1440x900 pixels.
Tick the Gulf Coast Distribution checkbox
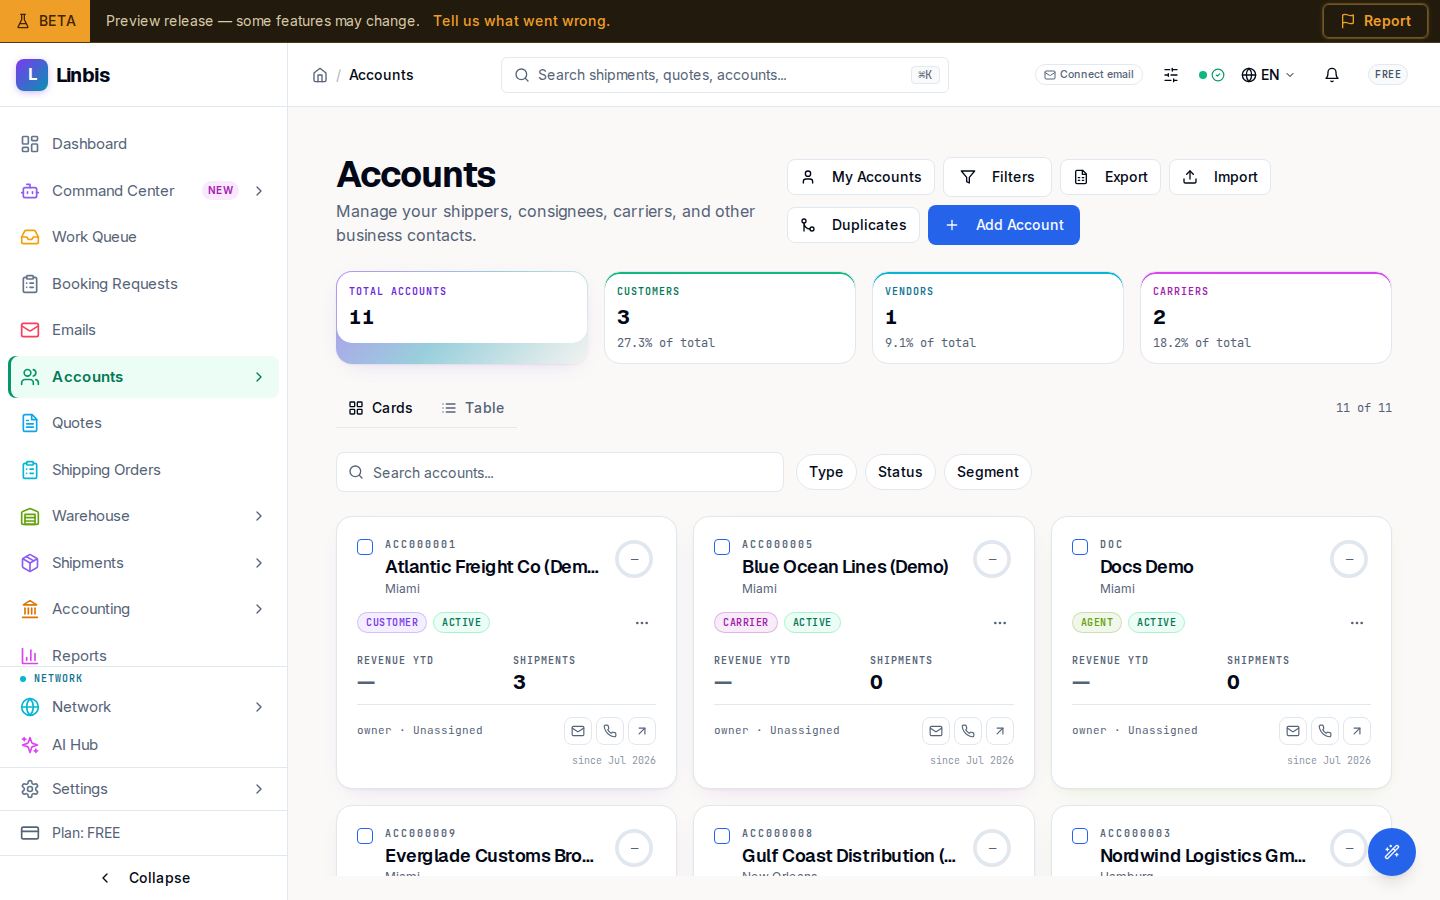[x=722, y=836]
